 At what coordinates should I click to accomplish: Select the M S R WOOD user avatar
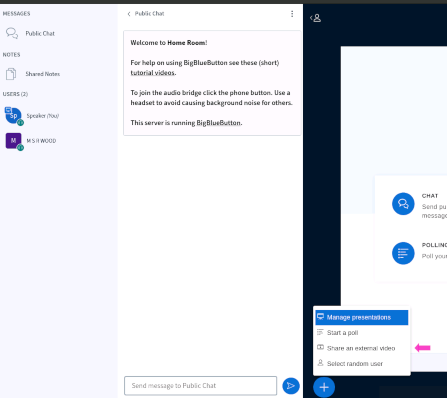[x=13, y=141]
